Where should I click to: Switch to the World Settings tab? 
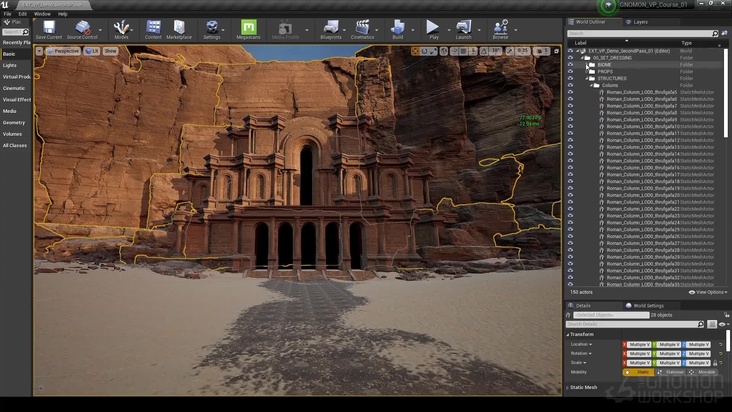tap(647, 305)
